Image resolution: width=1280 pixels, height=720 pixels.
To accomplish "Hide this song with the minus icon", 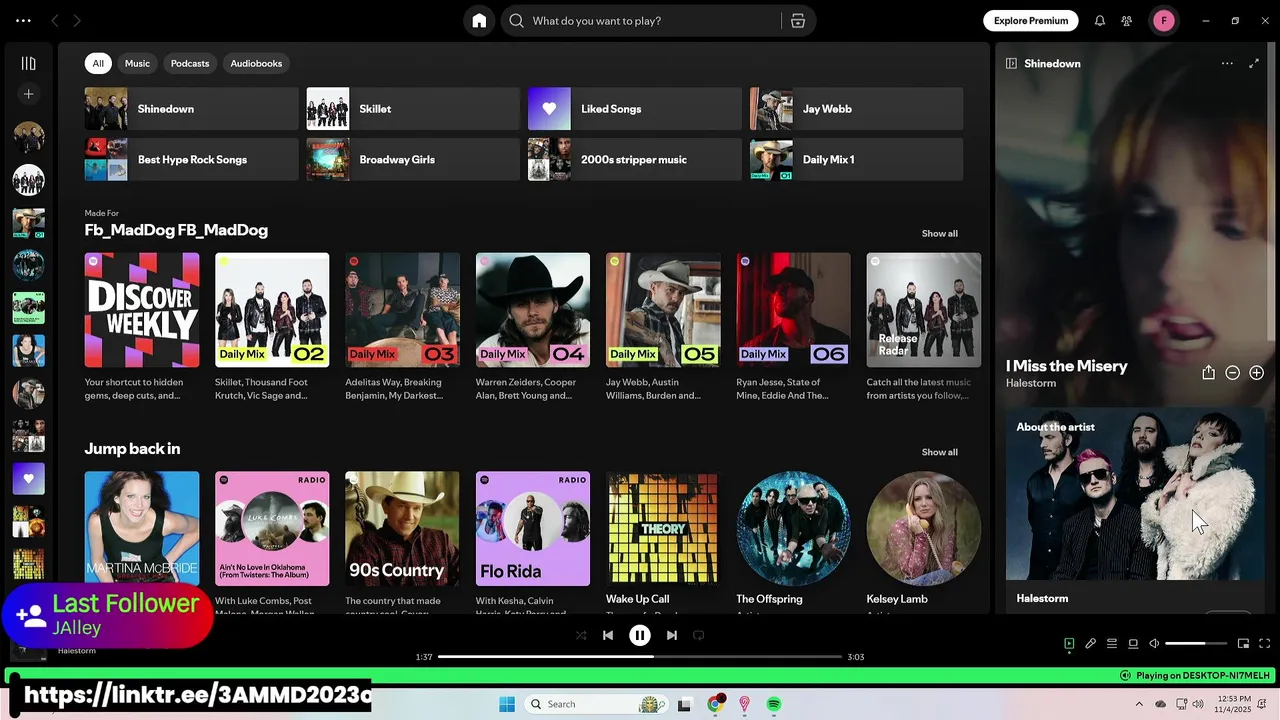I will 1233,372.
